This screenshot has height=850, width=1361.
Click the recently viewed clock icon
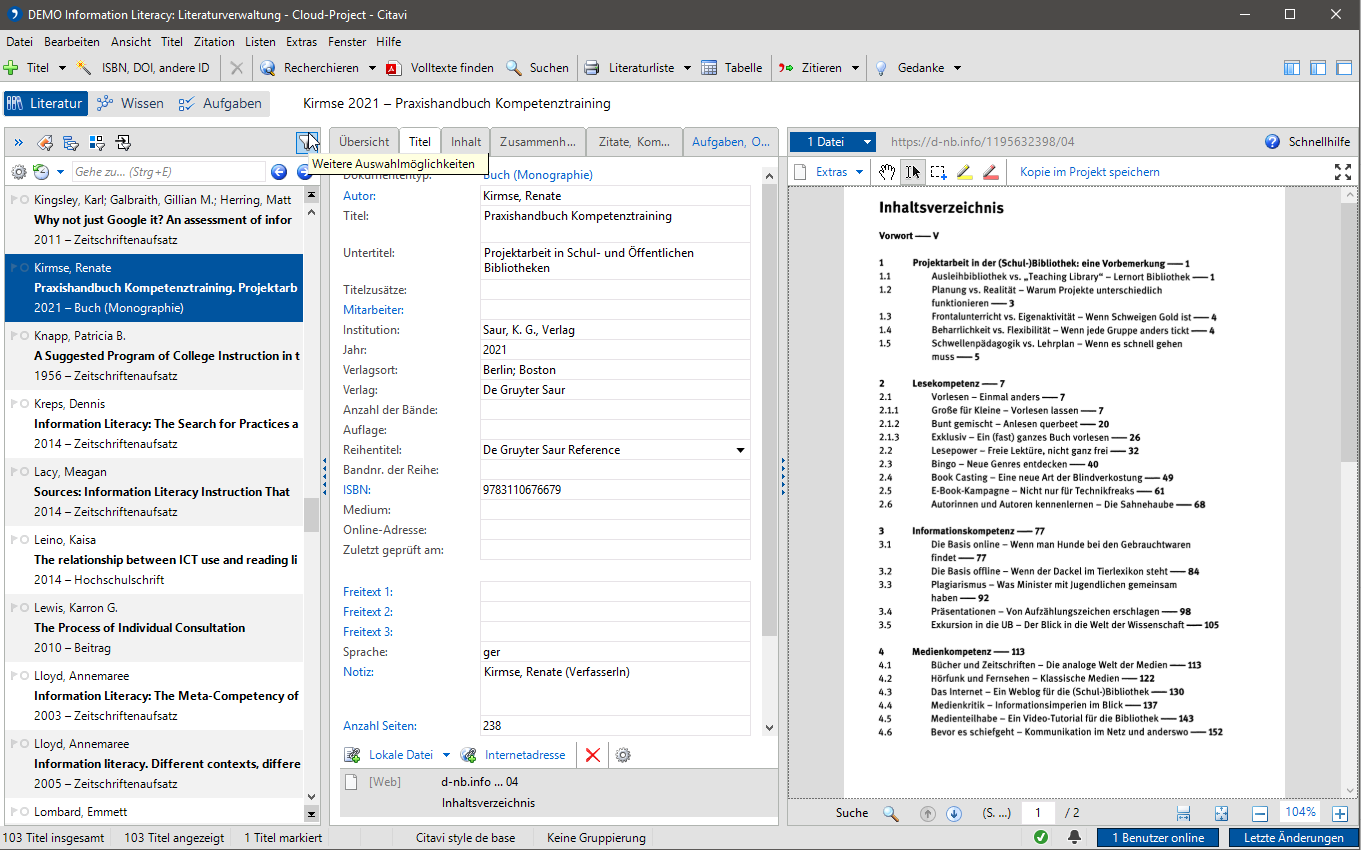(41, 172)
